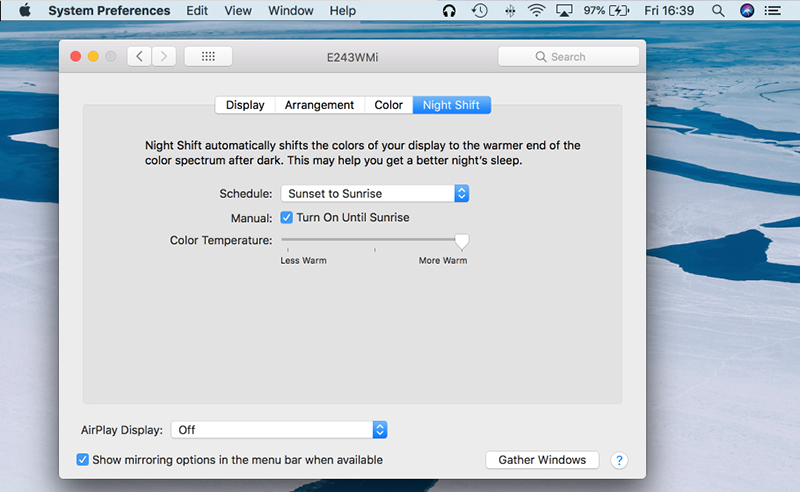The height and width of the screenshot is (492, 800).
Task: Toggle Show mirroring options in menu bar
Action: [82, 460]
